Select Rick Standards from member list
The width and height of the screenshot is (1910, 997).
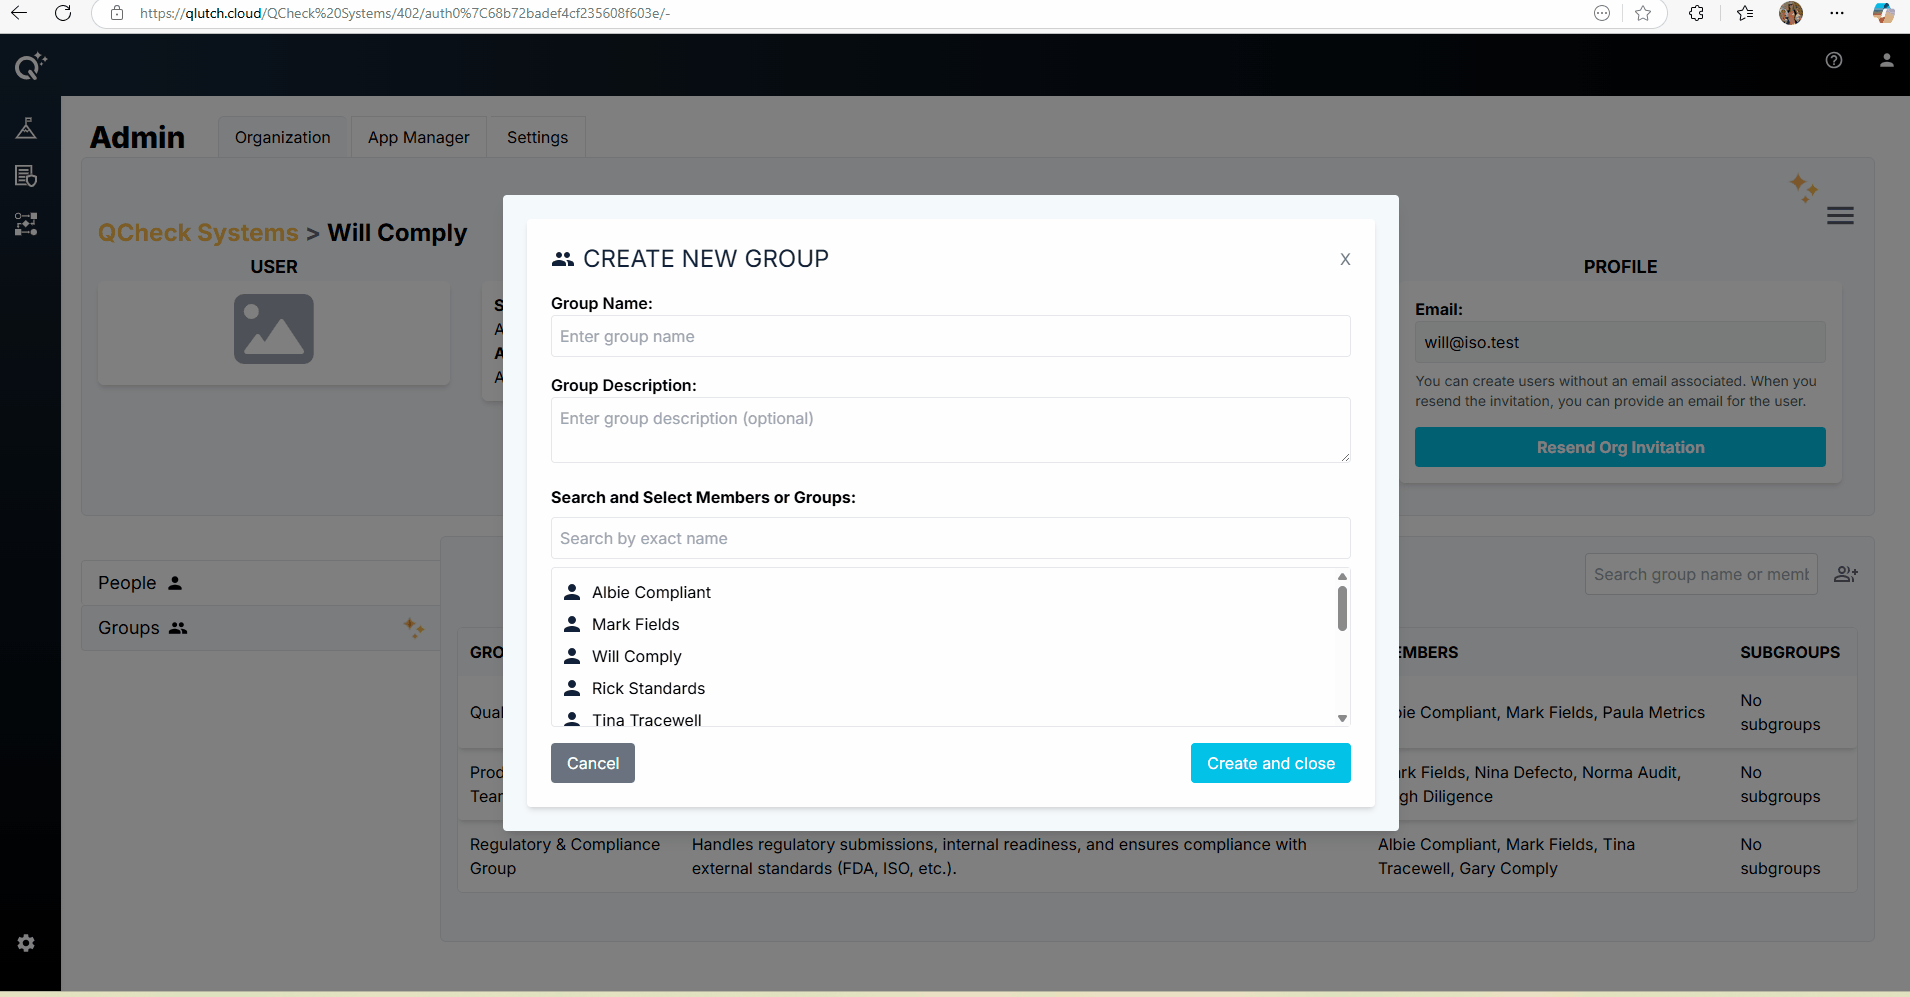pyautogui.click(x=648, y=688)
